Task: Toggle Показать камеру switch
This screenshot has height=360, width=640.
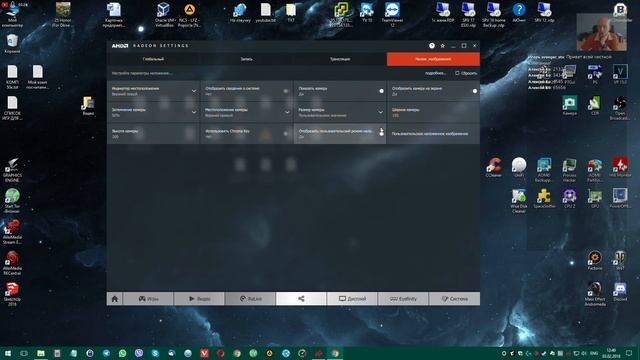Action: pyautogui.click(x=381, y=91)
